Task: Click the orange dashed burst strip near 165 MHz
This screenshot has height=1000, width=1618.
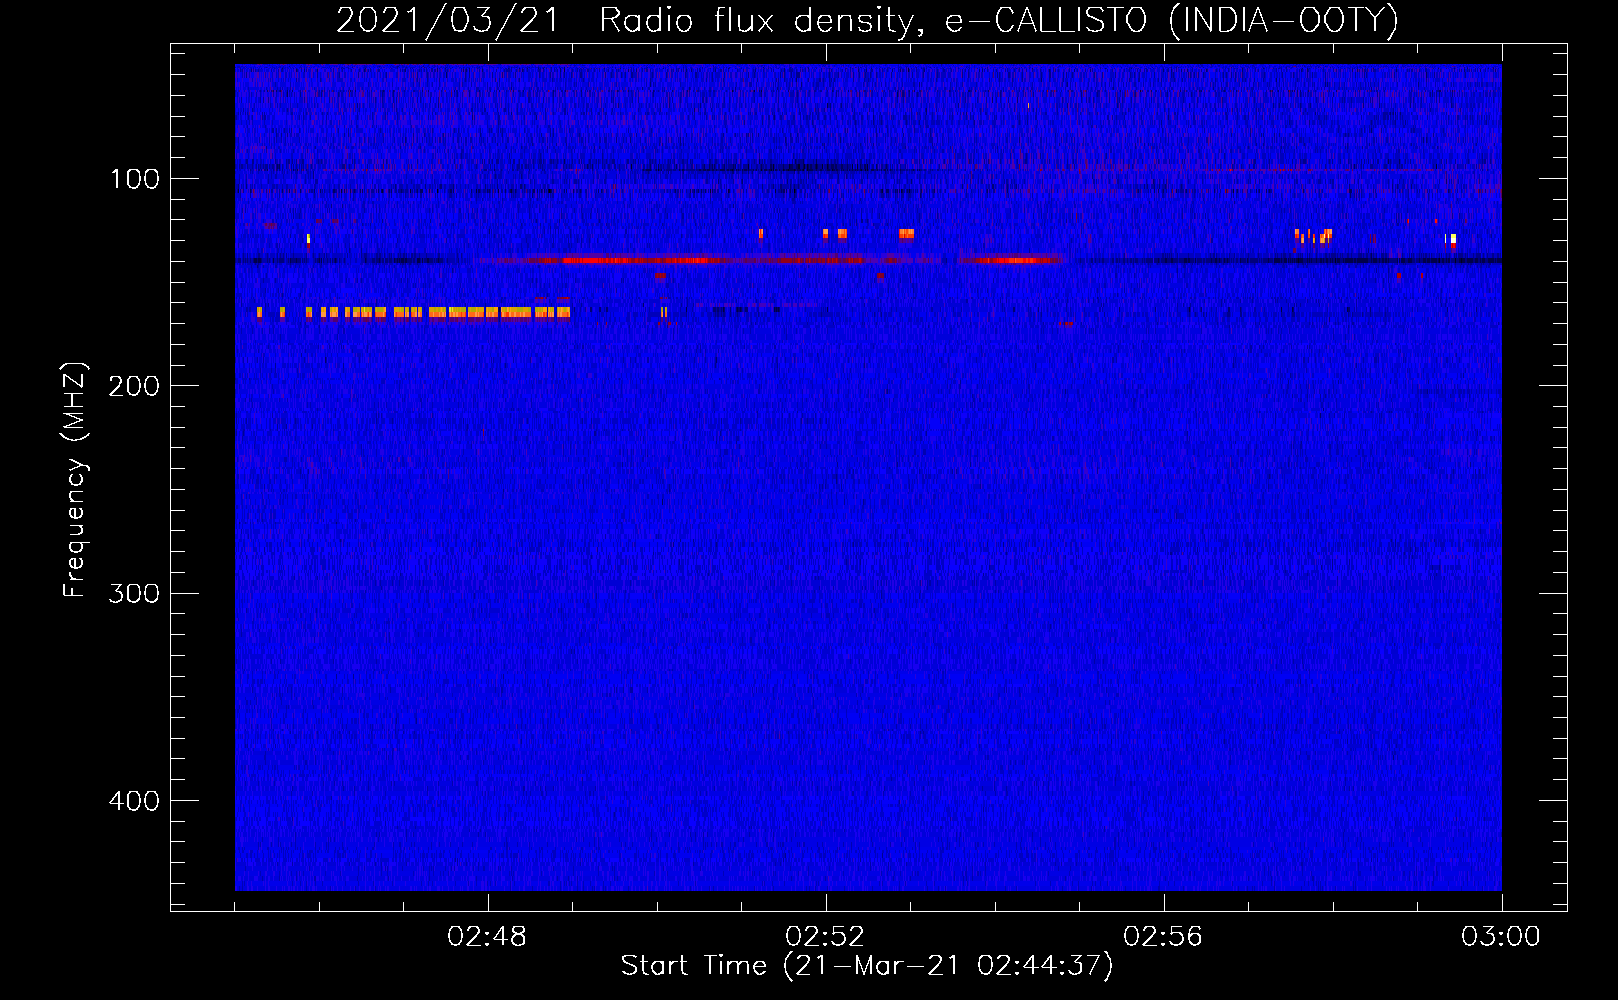Action: [x=413, y=313]
